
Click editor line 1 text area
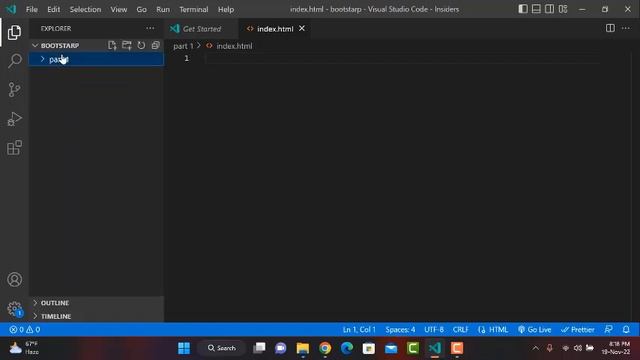tap(402, 58)
